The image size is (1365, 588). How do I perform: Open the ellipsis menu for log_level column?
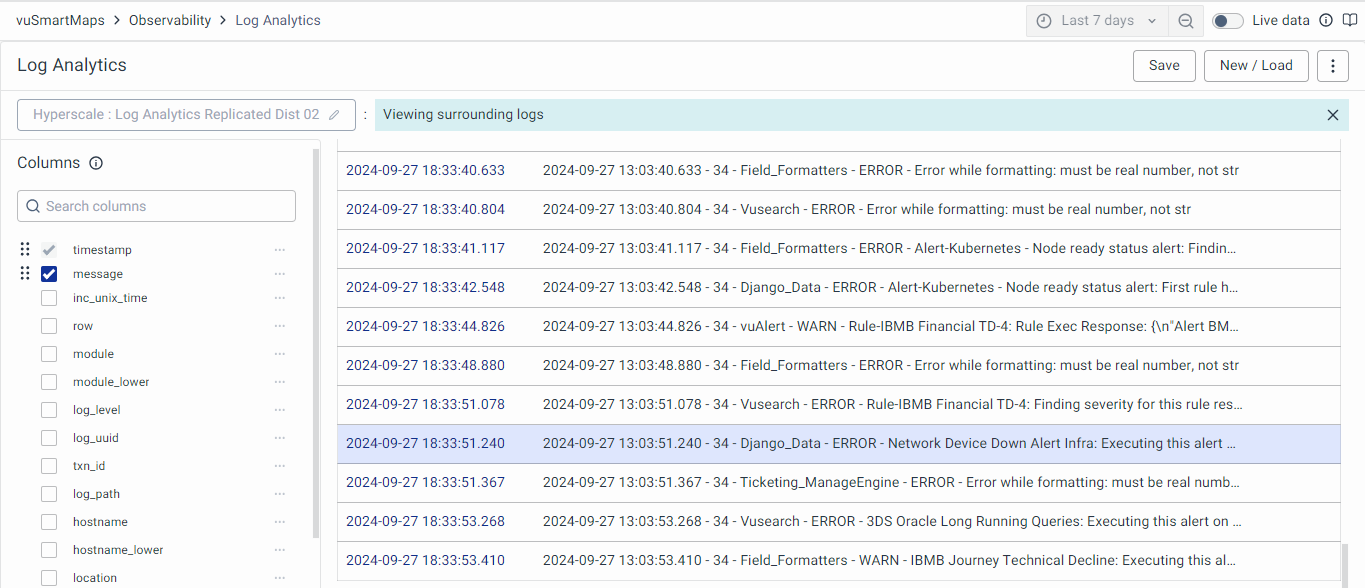[280, 410]
